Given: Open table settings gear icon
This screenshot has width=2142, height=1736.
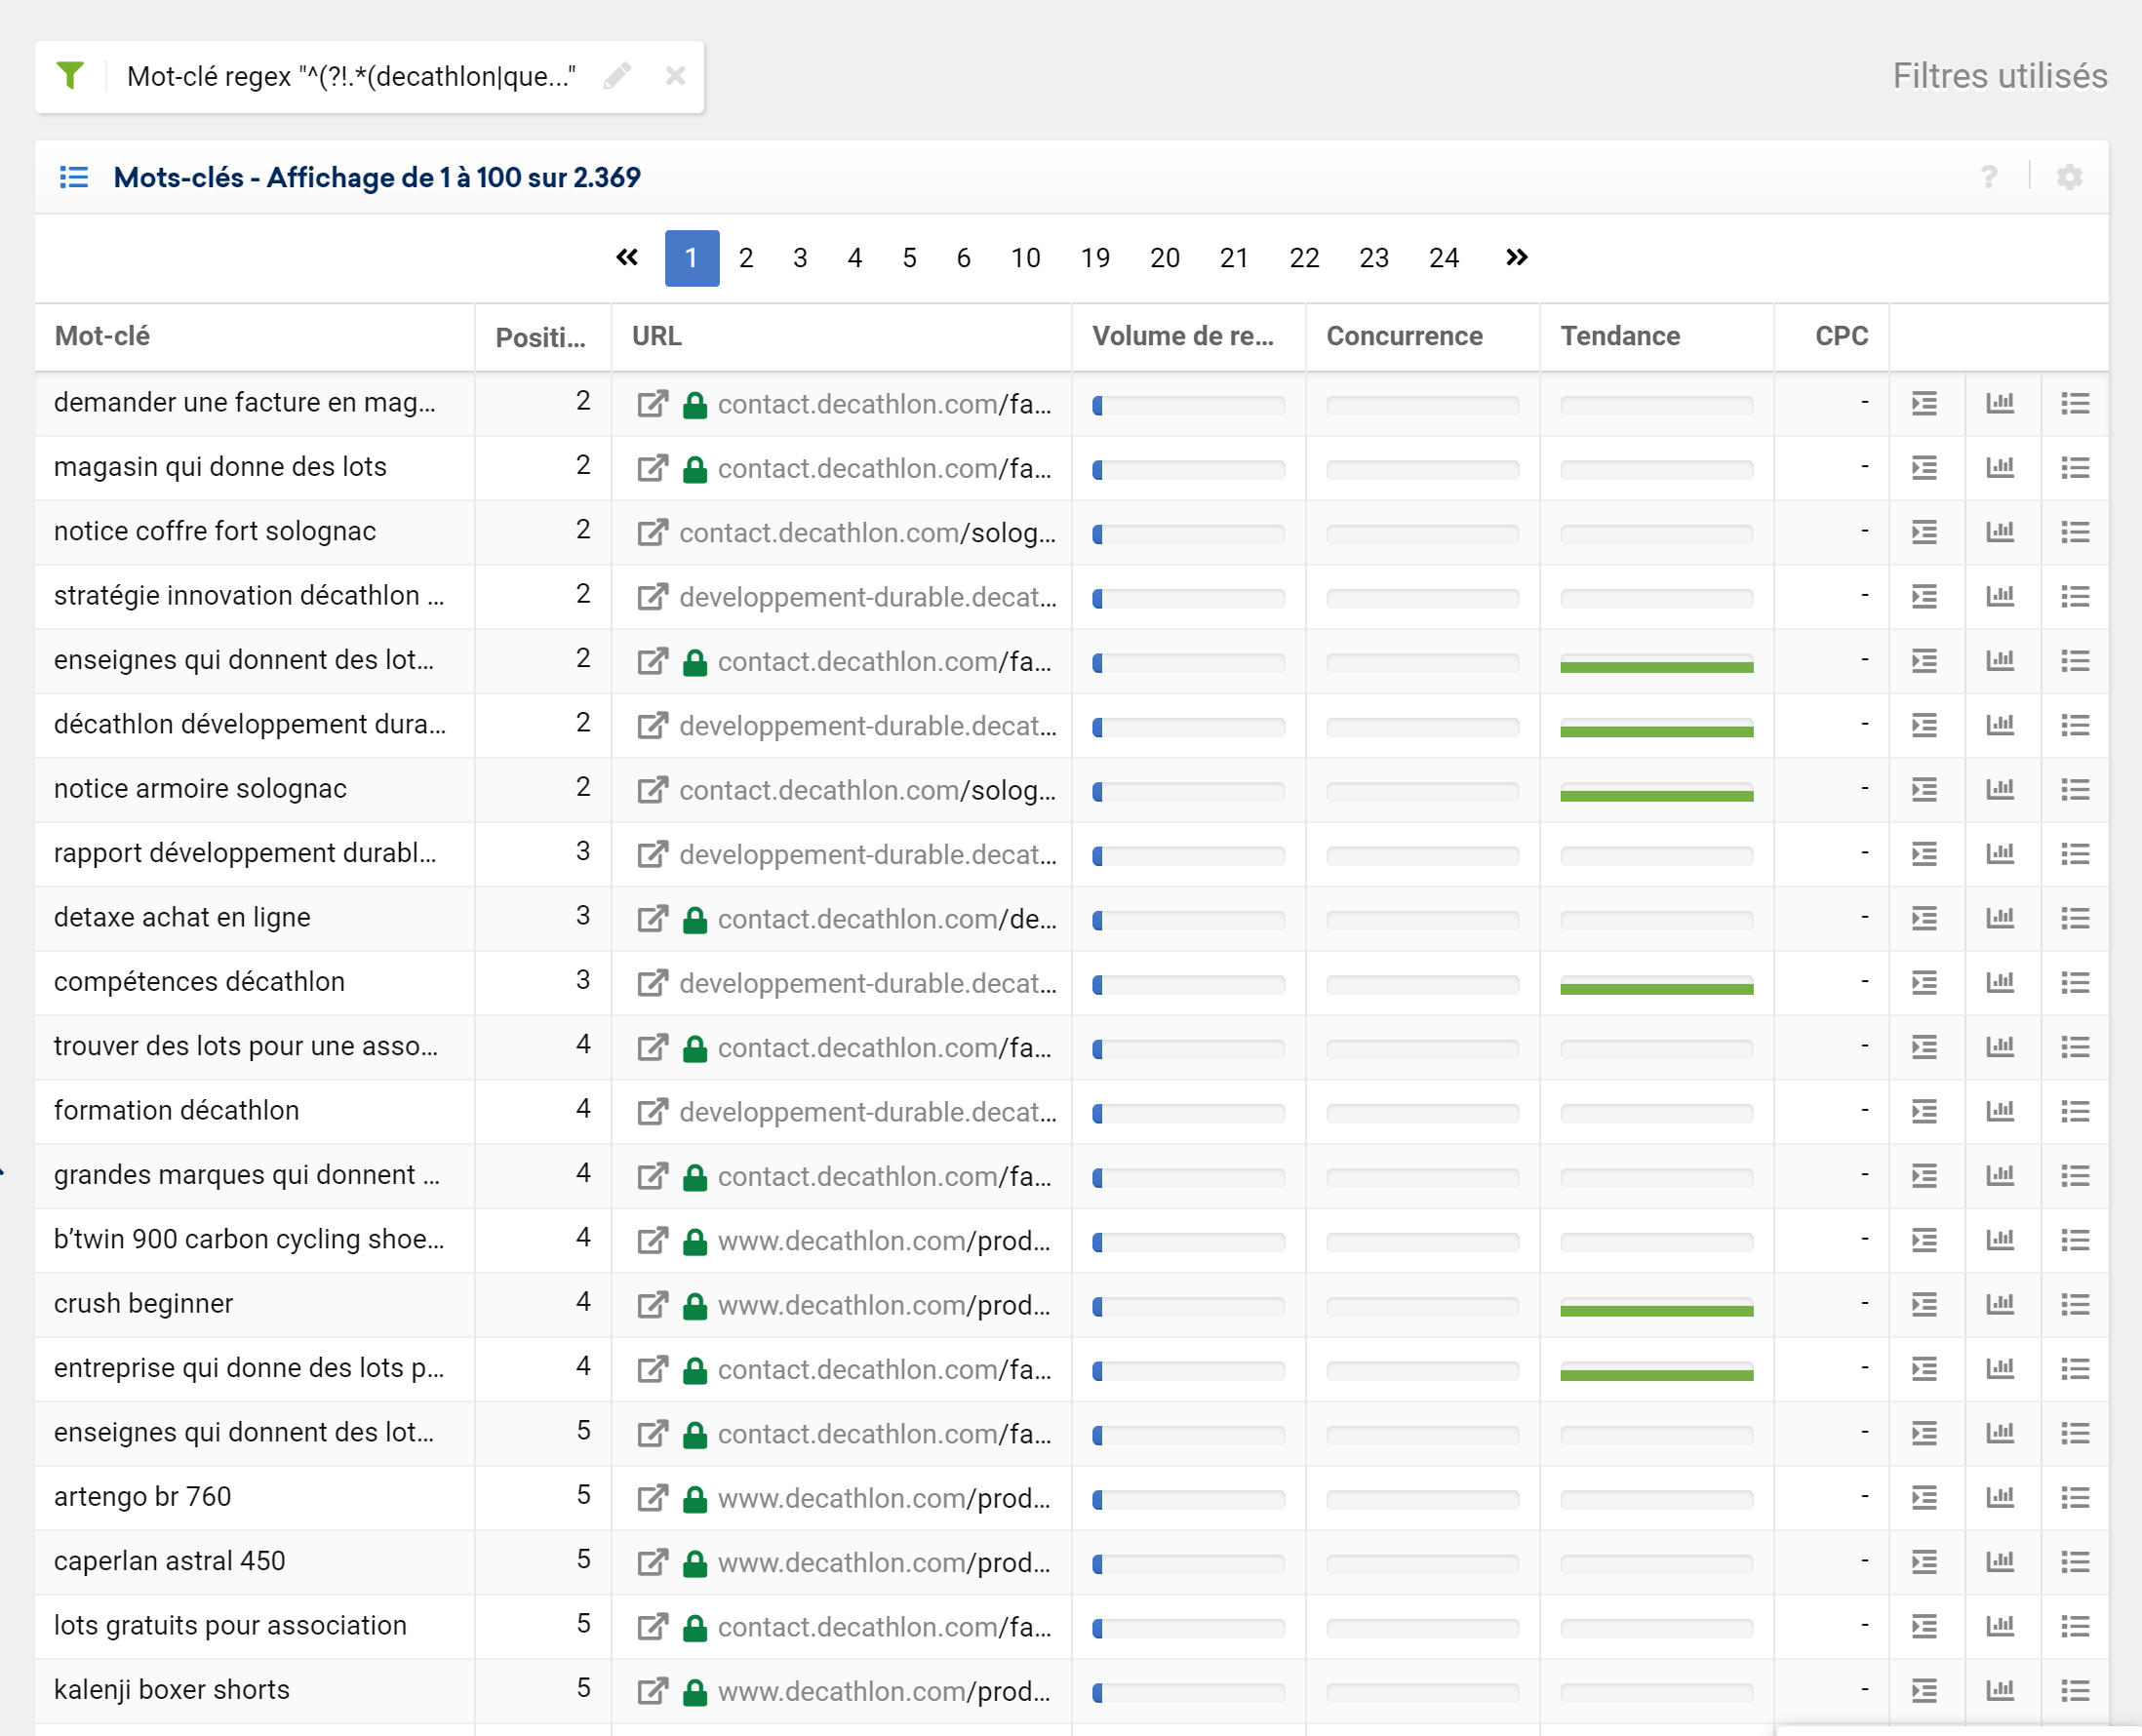Looking at the screenshot, I should tap(2069, 178).
